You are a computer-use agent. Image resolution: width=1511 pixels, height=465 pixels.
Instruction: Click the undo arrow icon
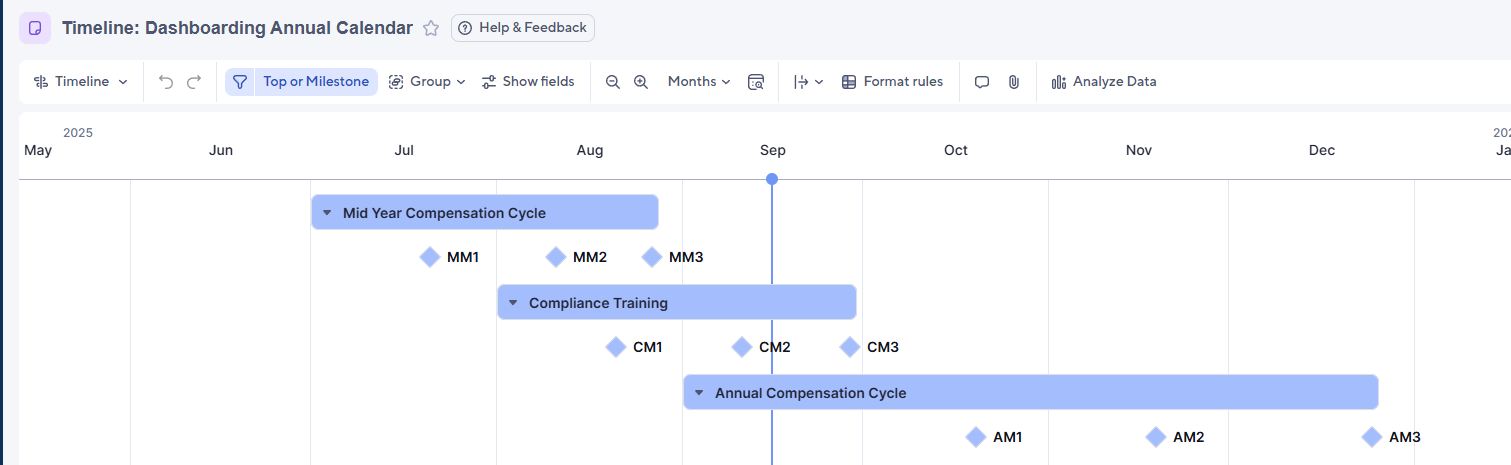pyautogui.click(x=166, y=82)
